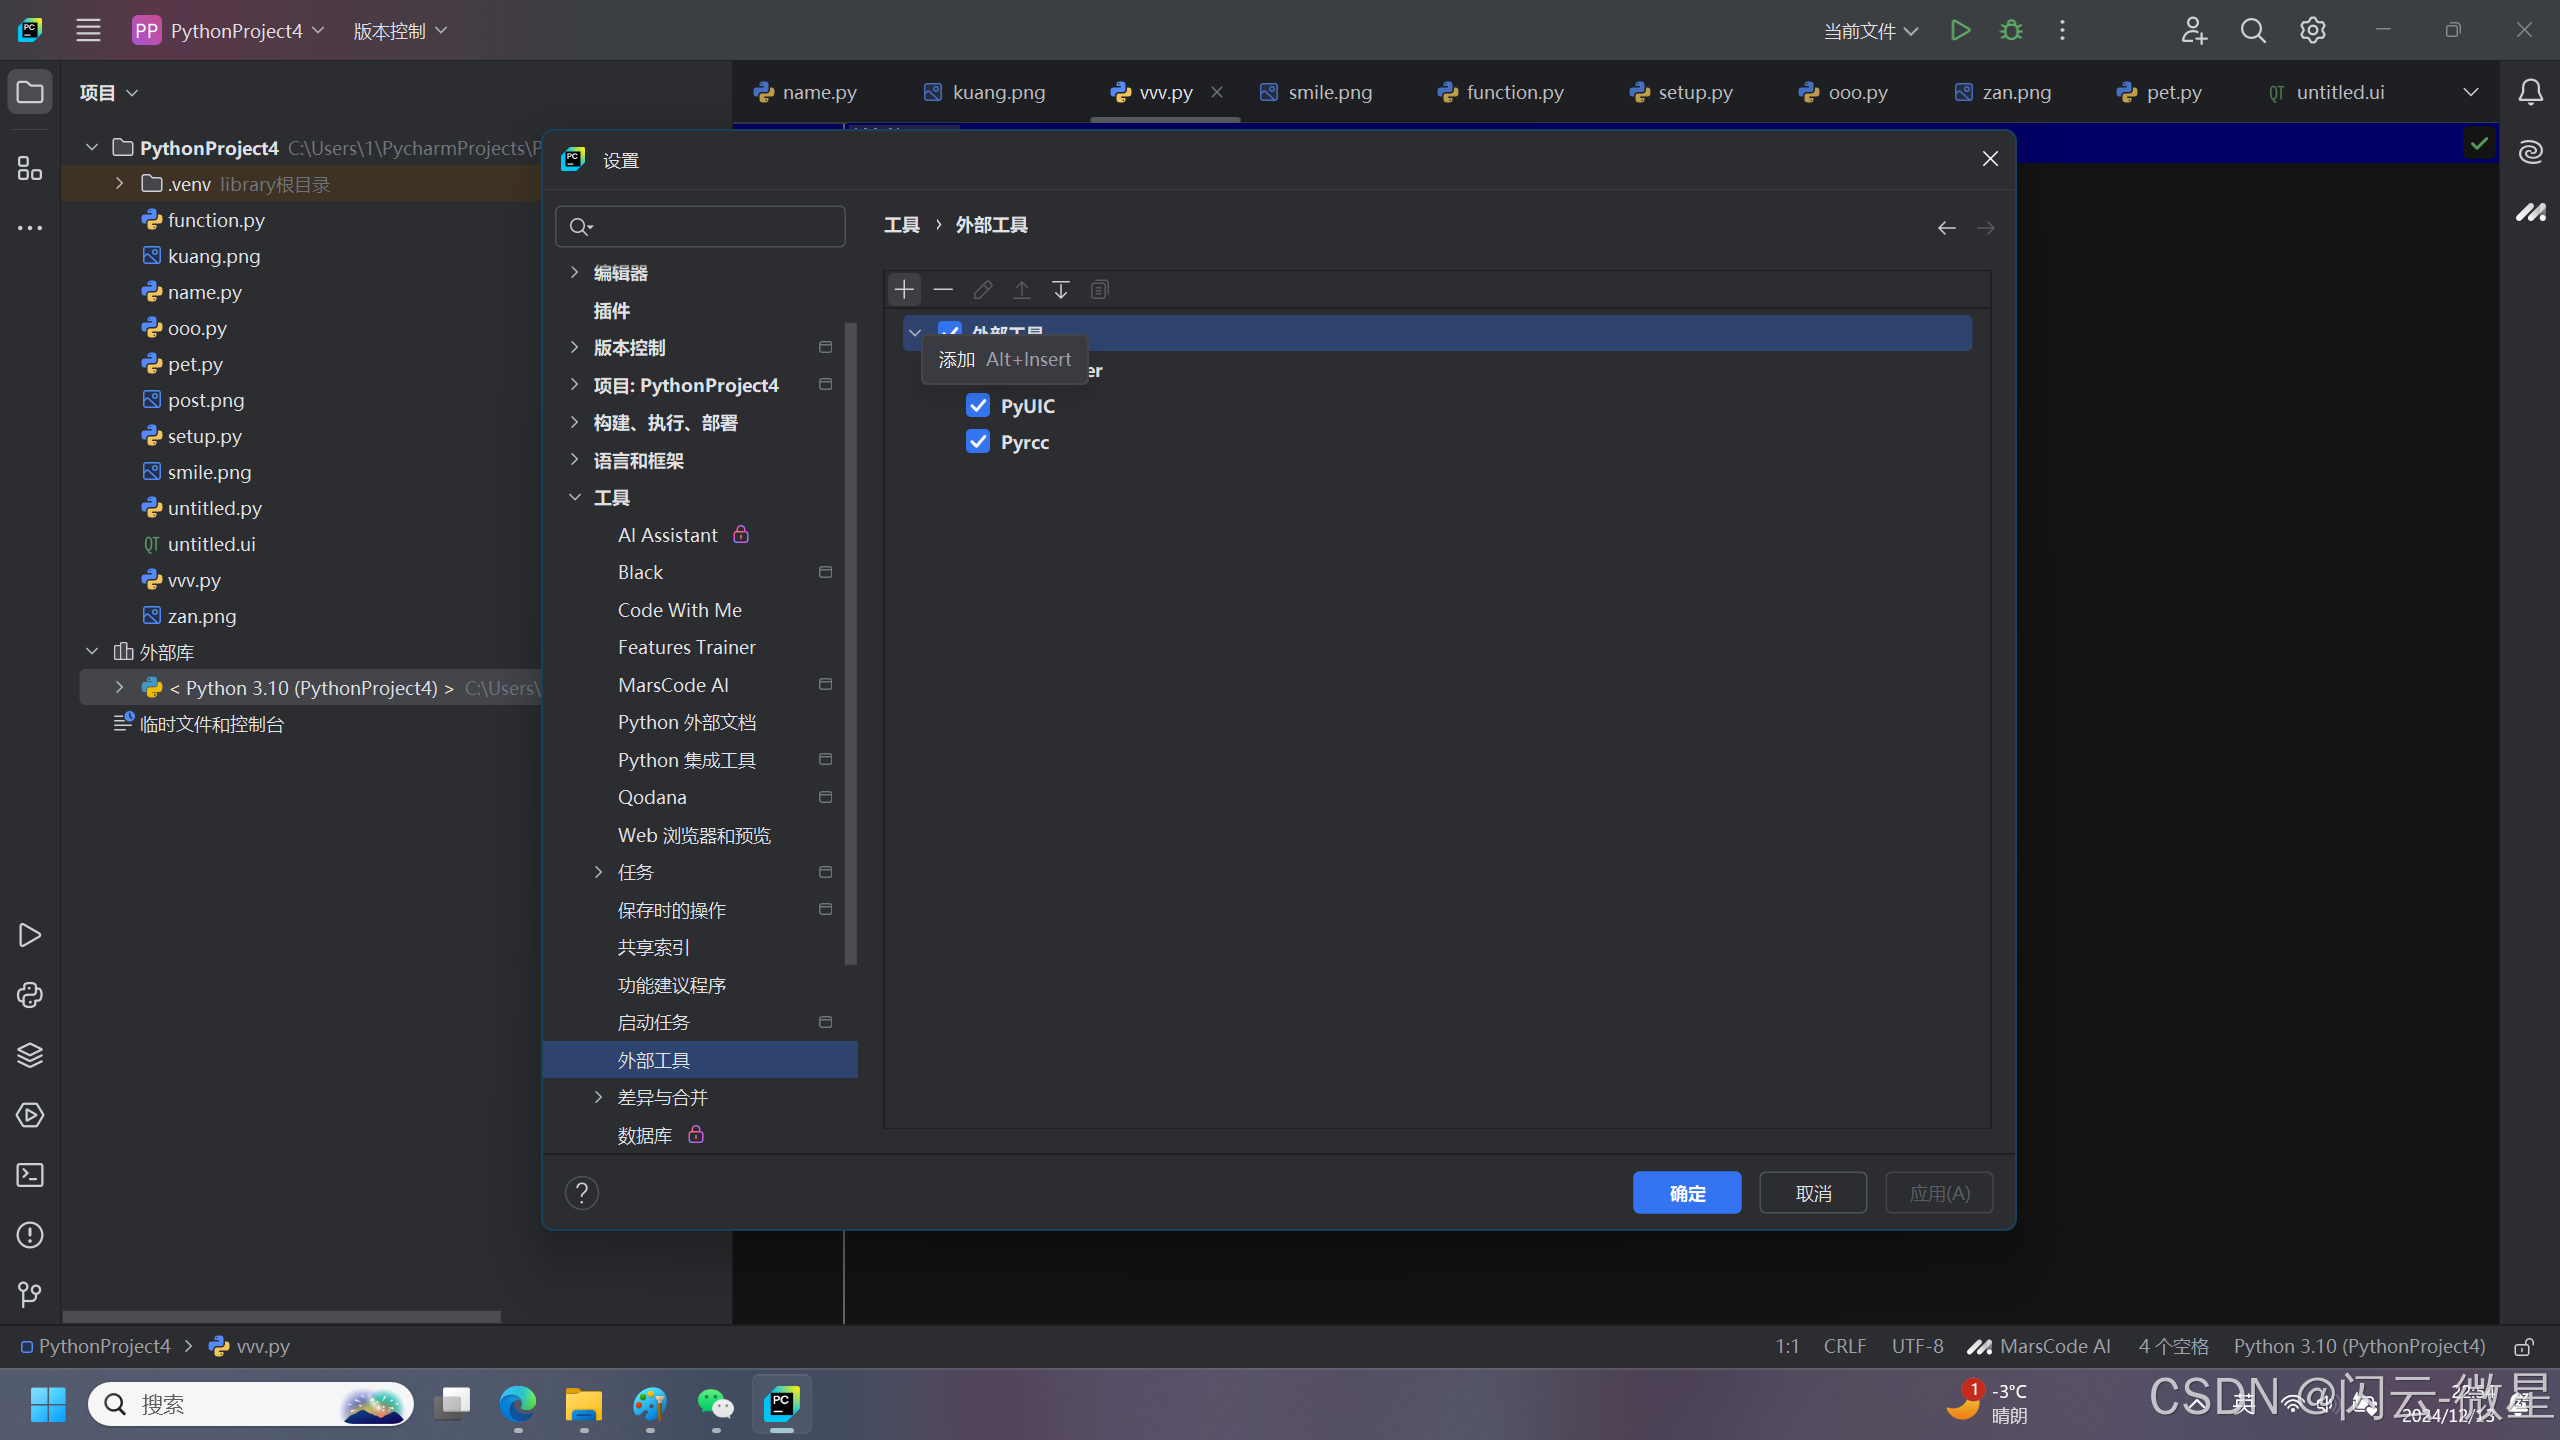This screenshot has height=1440, width=2560.
Task: Click the Add external tool plus icon
Action: click(x=903, y=290)
